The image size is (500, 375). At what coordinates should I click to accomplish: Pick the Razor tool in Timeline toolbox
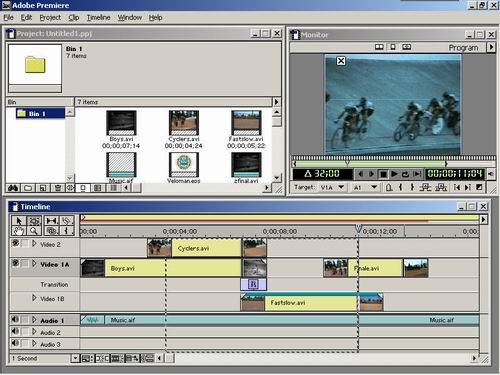click(67, 221)
